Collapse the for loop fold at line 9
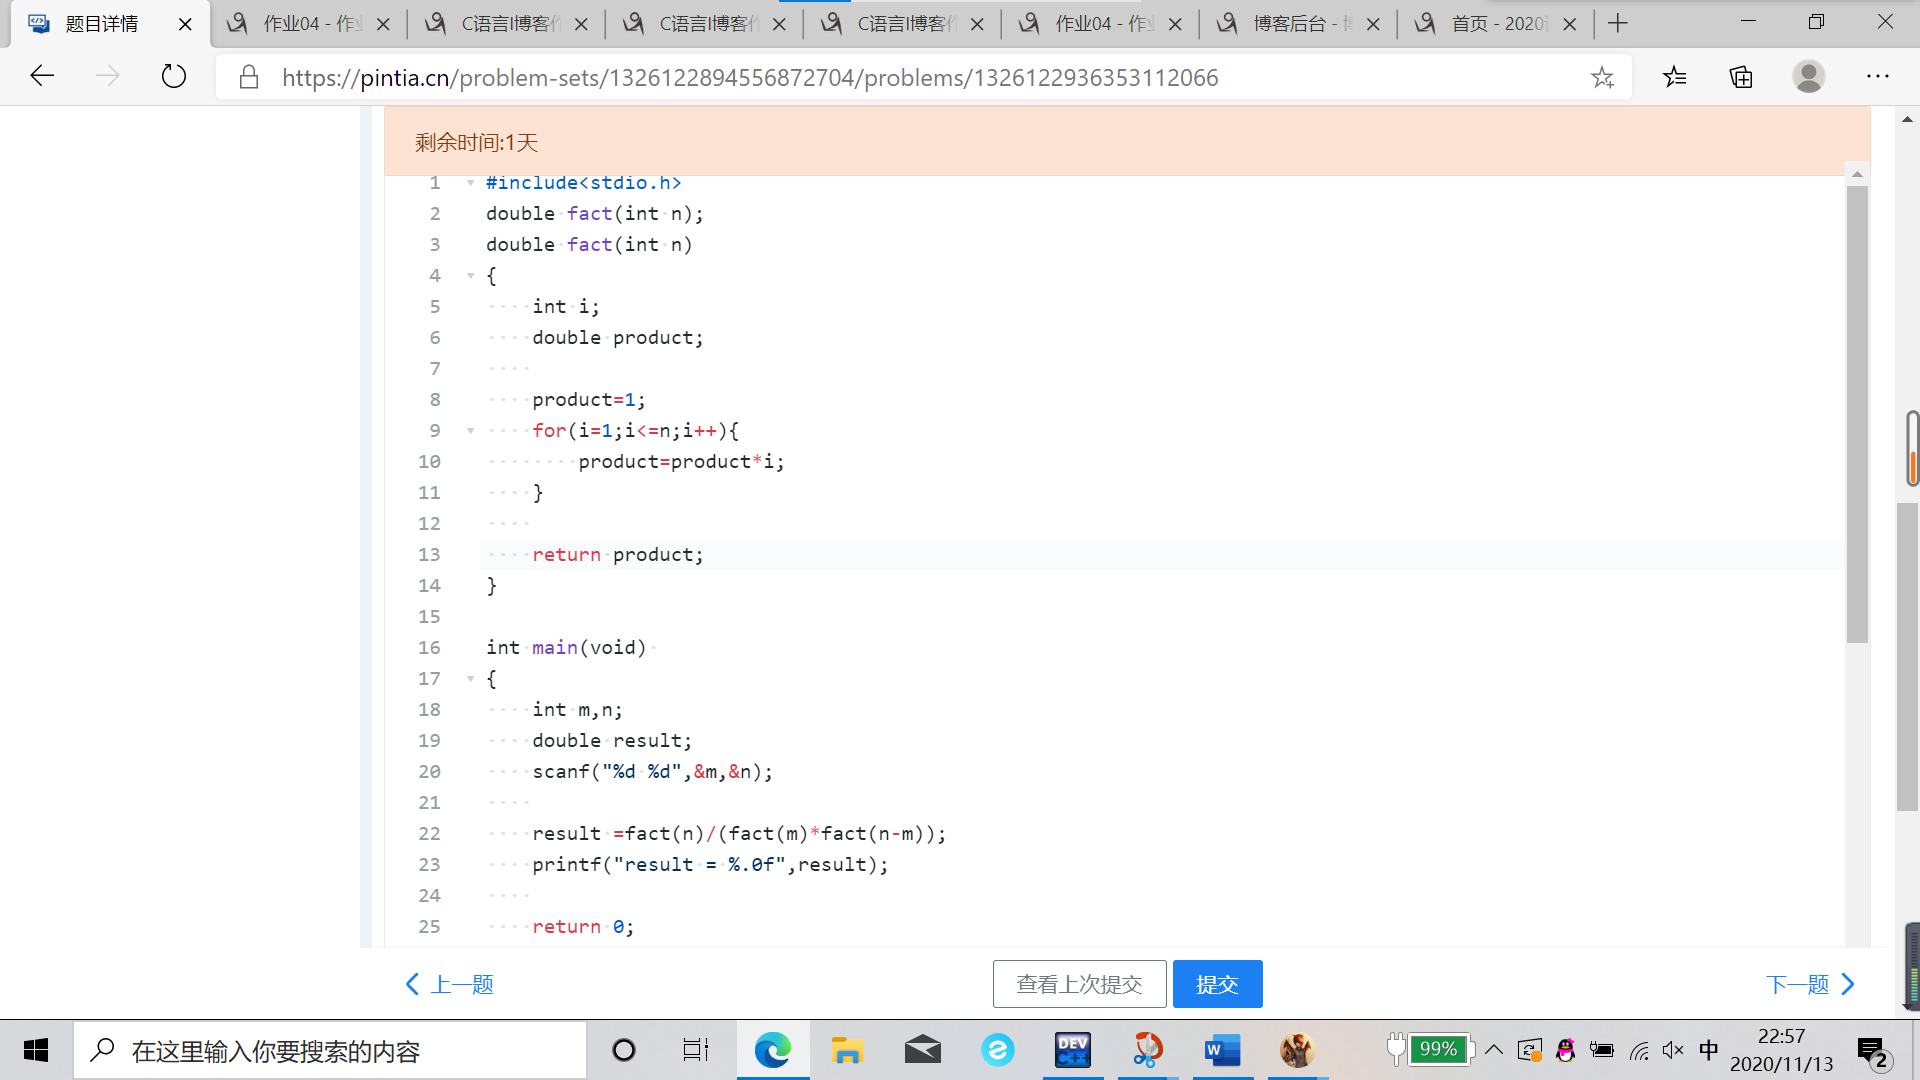This screenshot has width=1920, height=1080. pyautogui.click(x=470, y=431)
